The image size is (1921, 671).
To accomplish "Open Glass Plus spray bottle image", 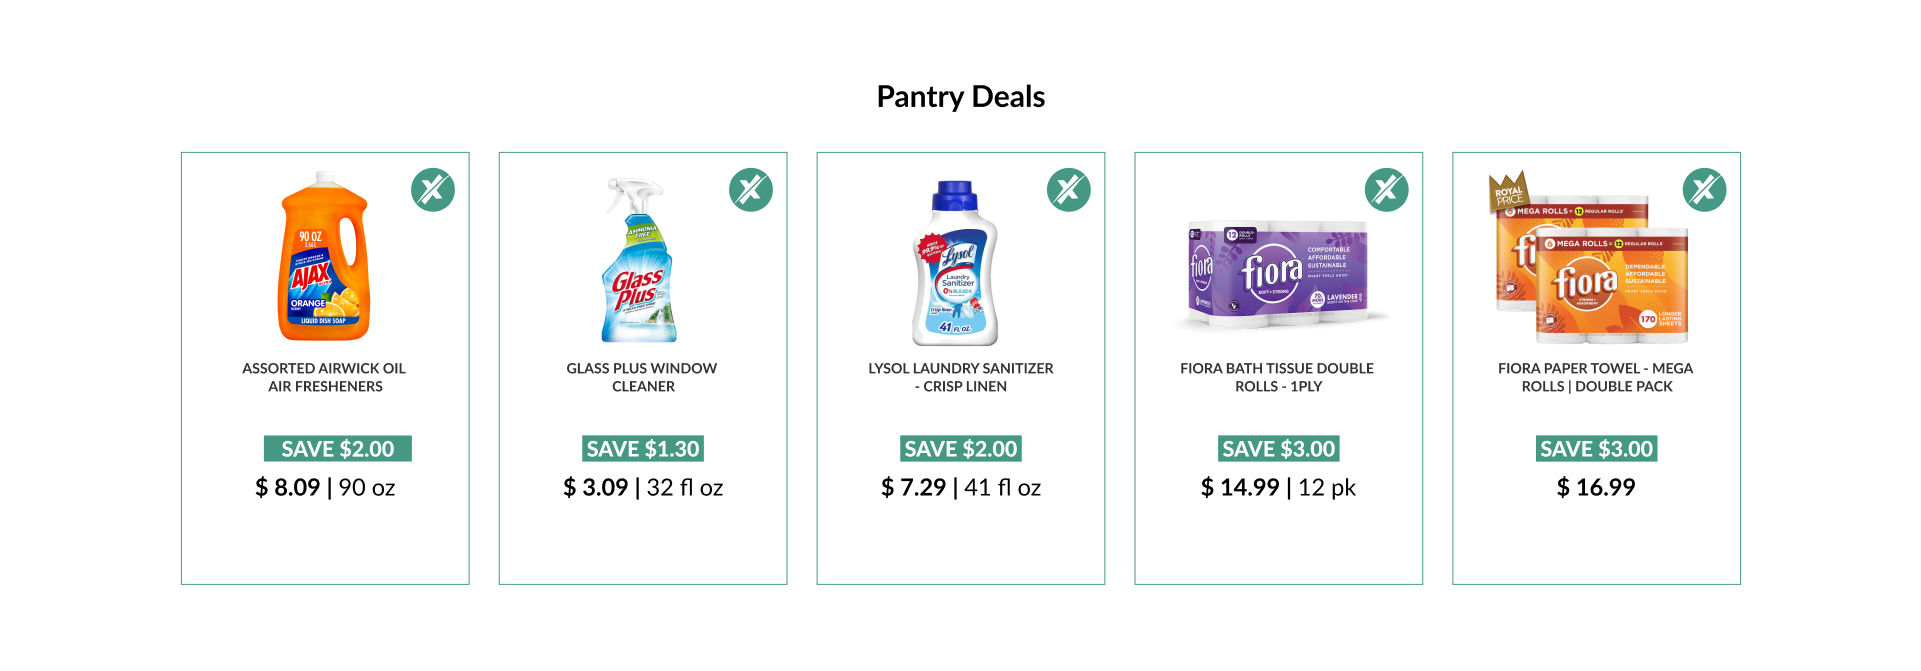I will pos(640,261).
